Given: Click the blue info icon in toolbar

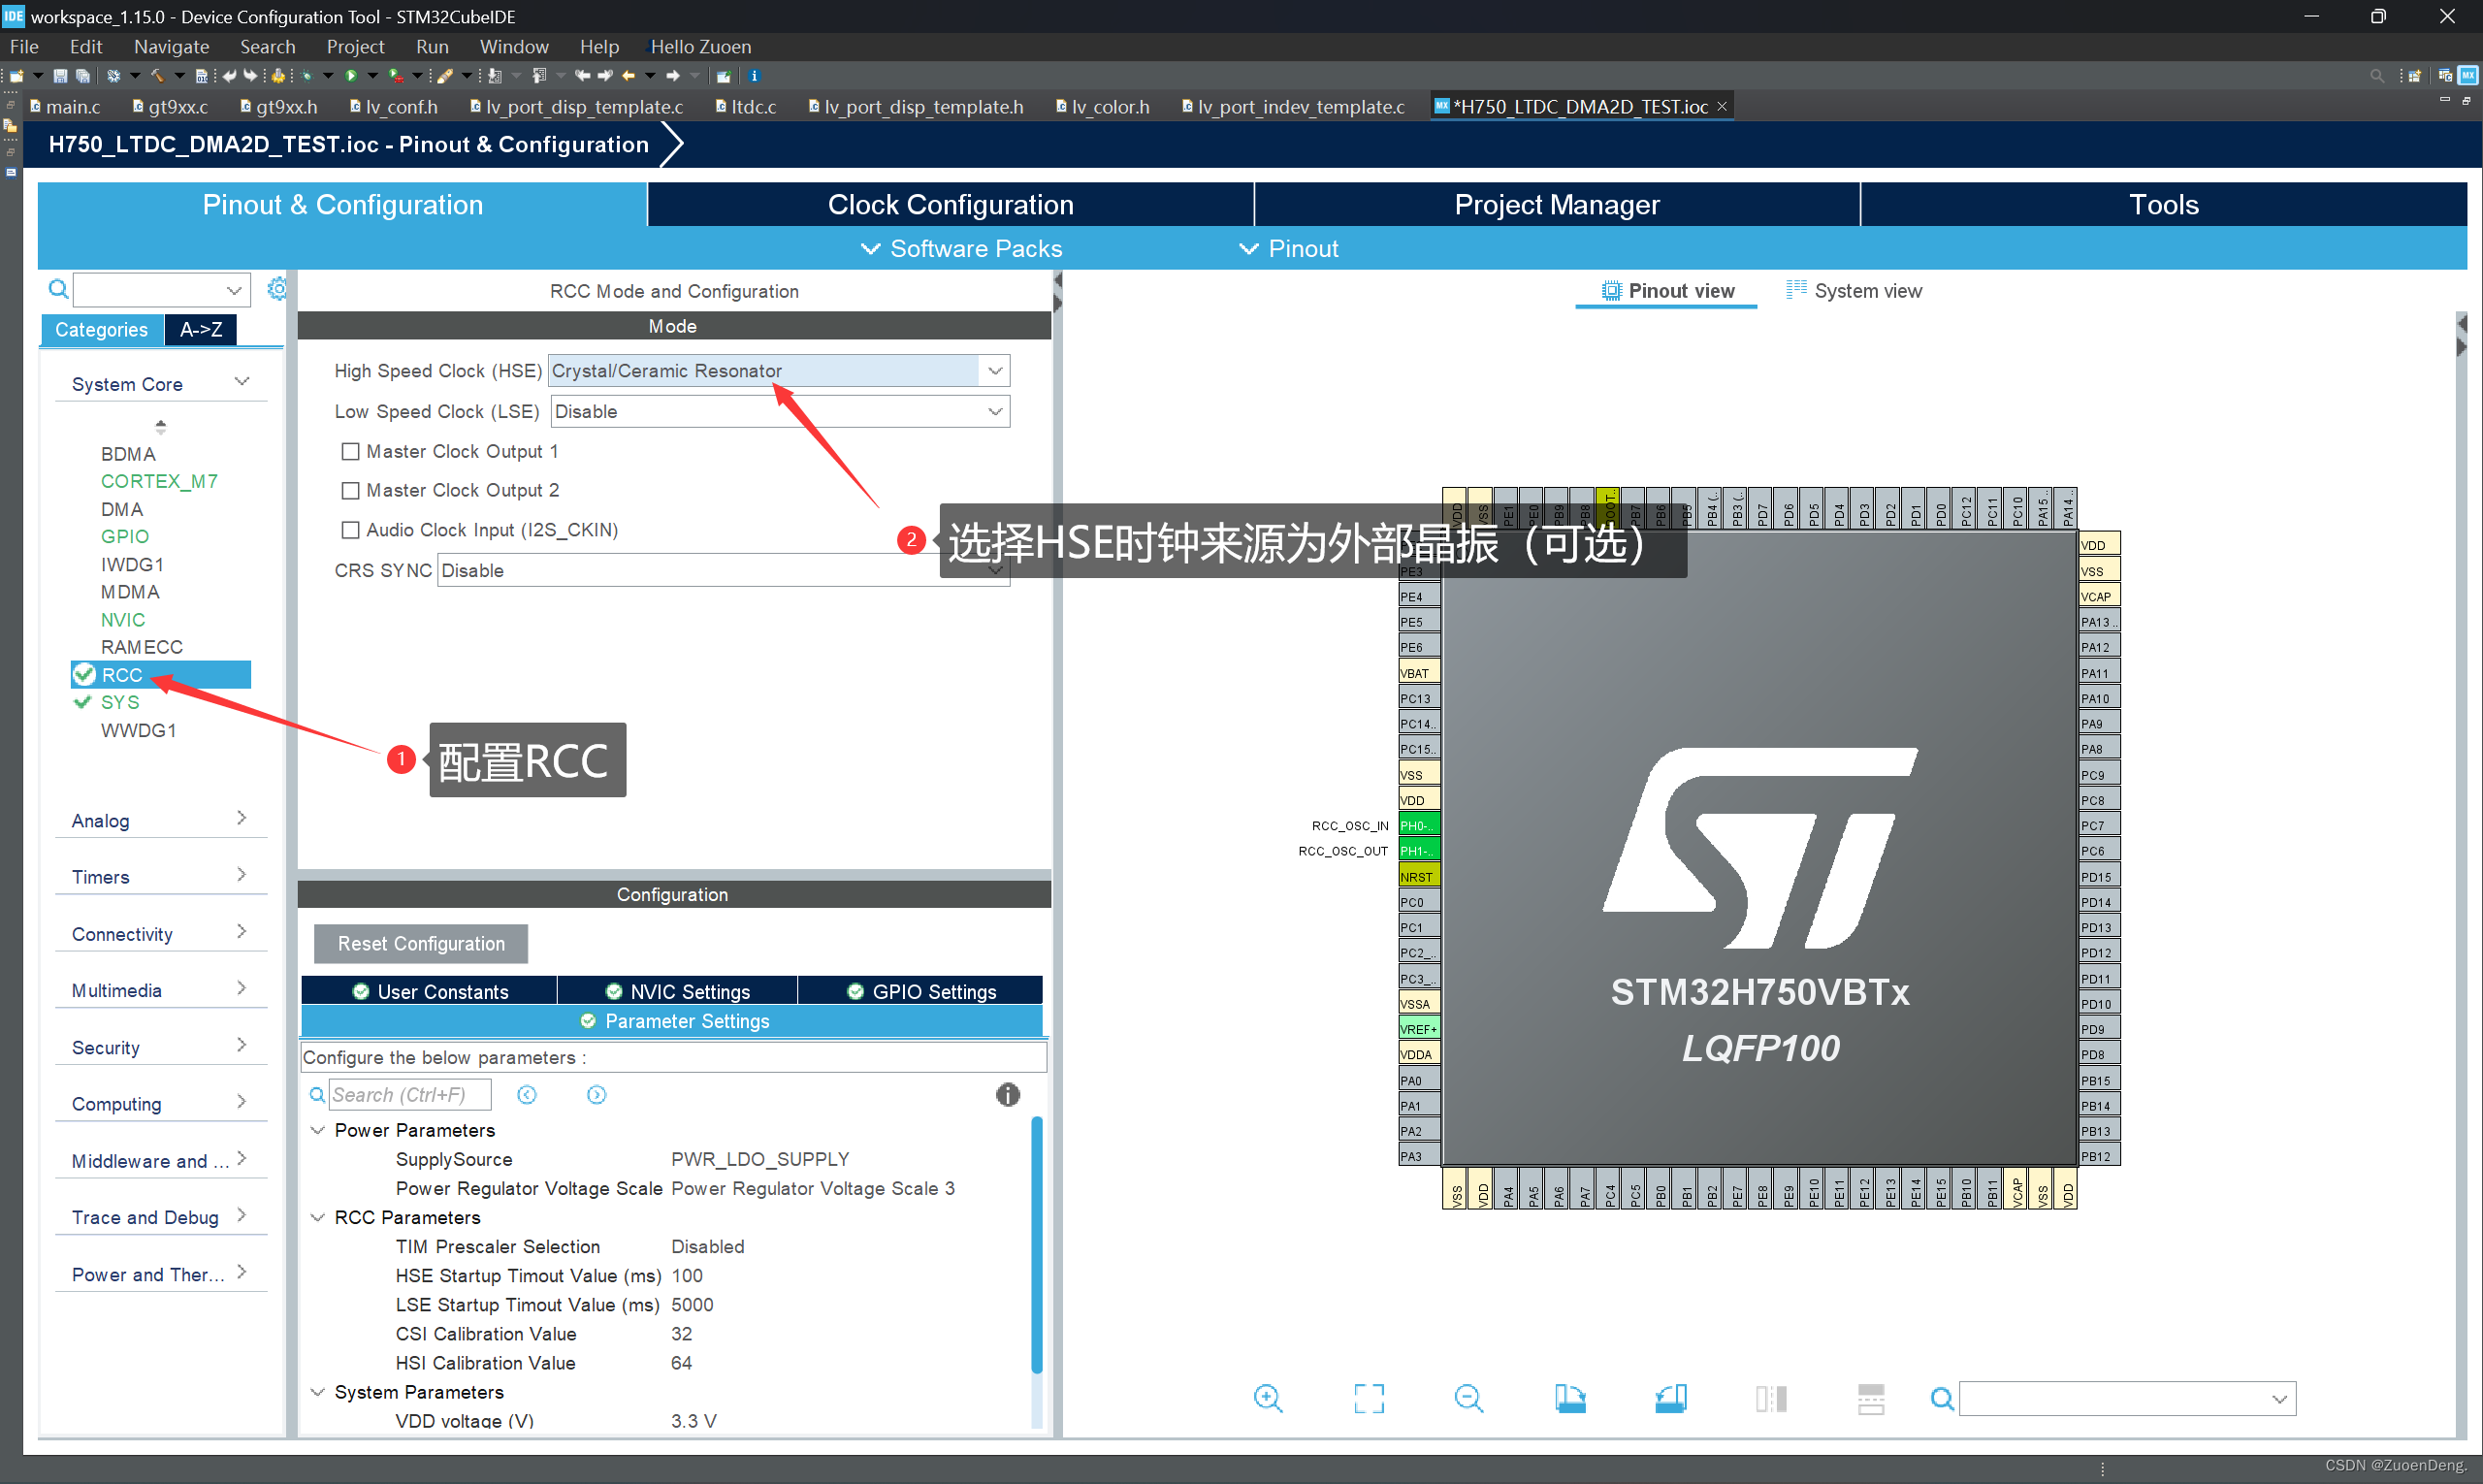Looking at the screenshot, I should click(x=755, y=76).
